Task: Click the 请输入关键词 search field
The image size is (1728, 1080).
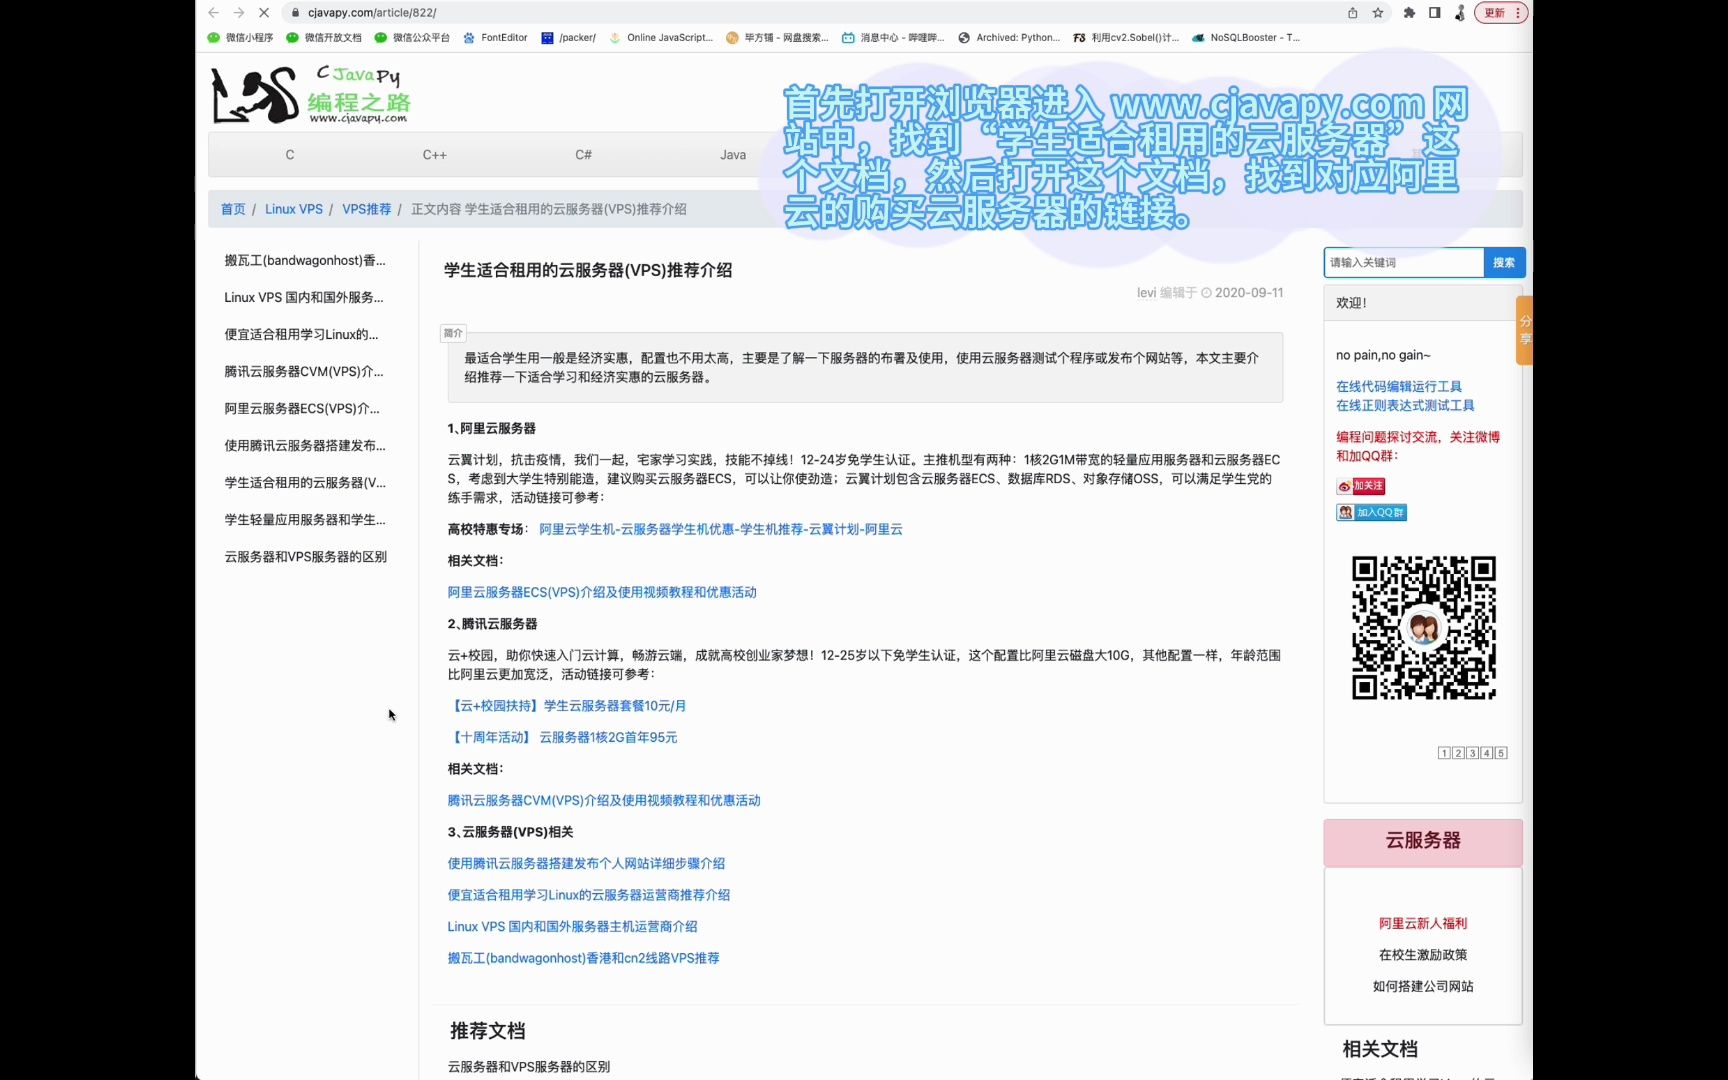Action: 1403,262
